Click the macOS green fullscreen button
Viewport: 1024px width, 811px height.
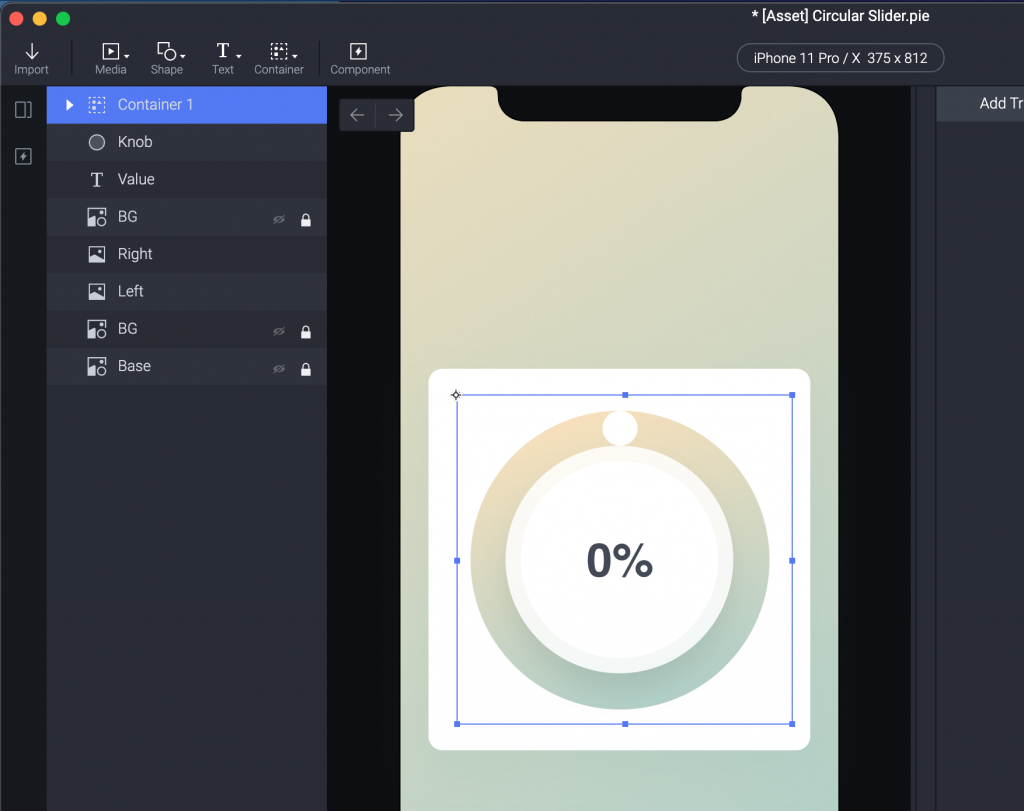63,18
